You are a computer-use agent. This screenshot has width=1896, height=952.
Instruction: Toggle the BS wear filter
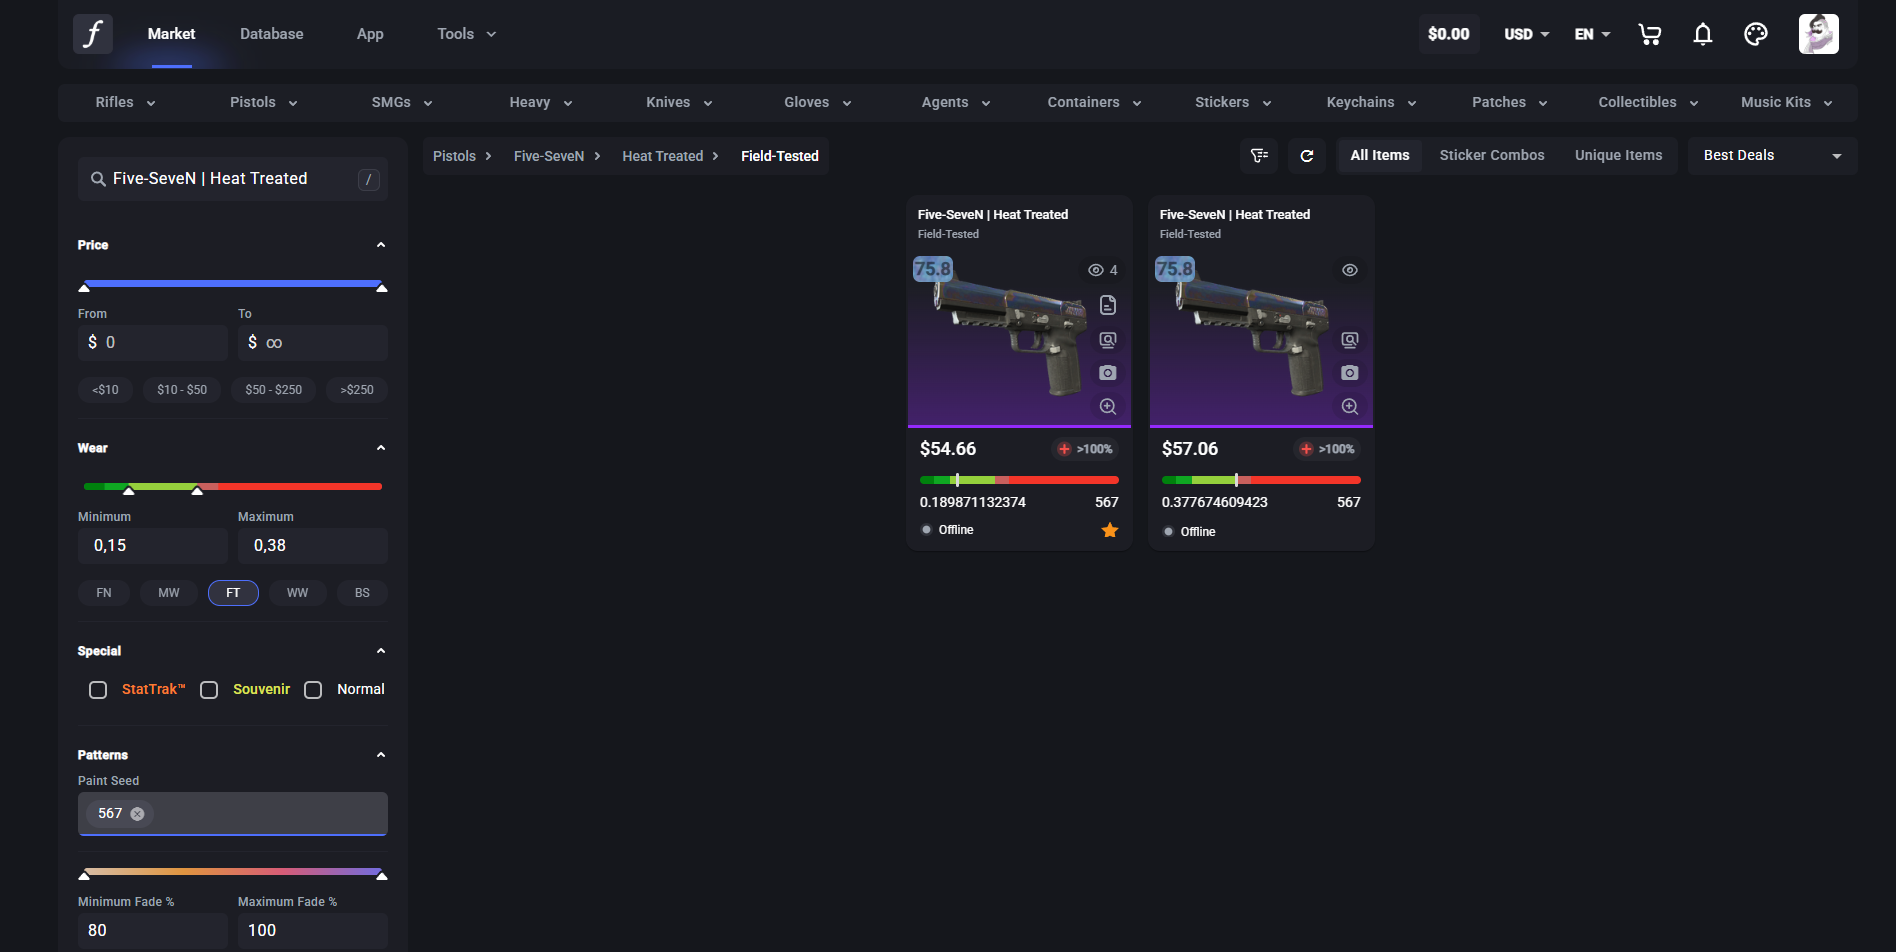pyautogui.click(x=362, y=593)
